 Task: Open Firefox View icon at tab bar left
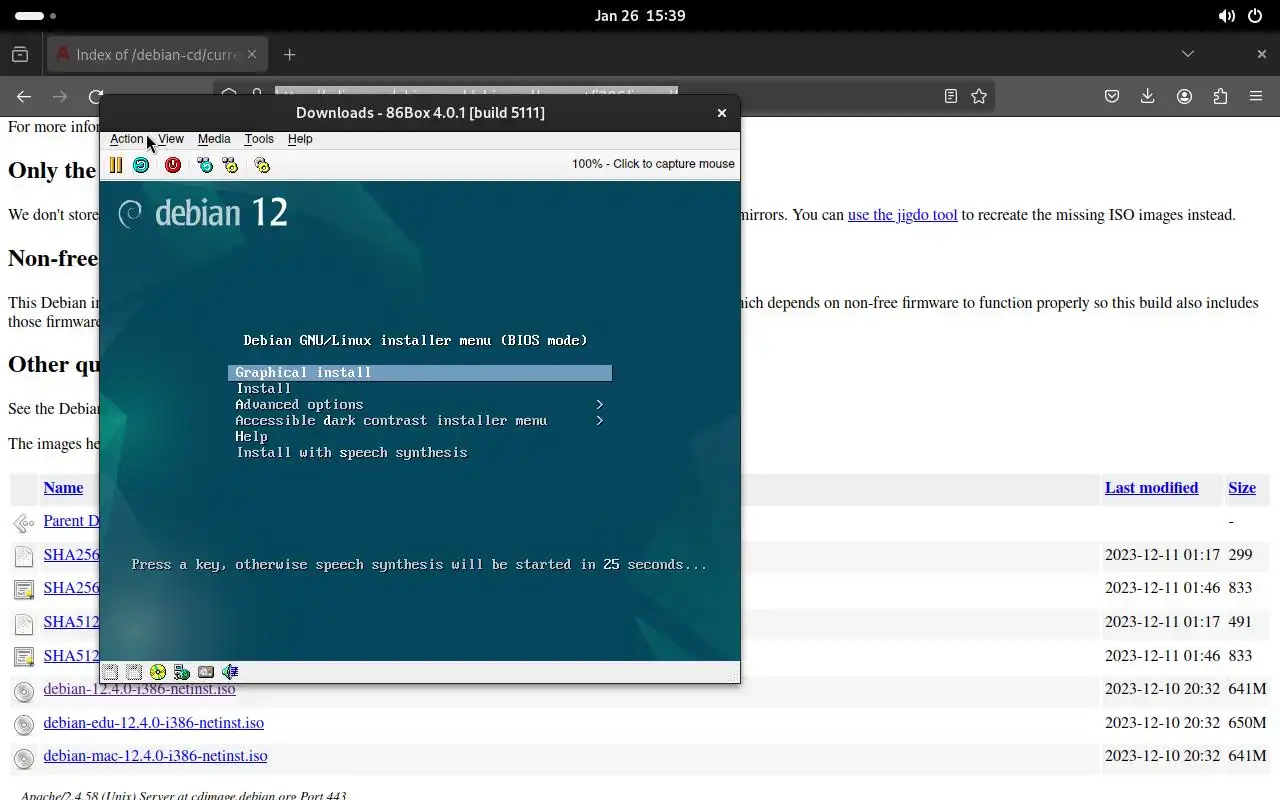20,54
